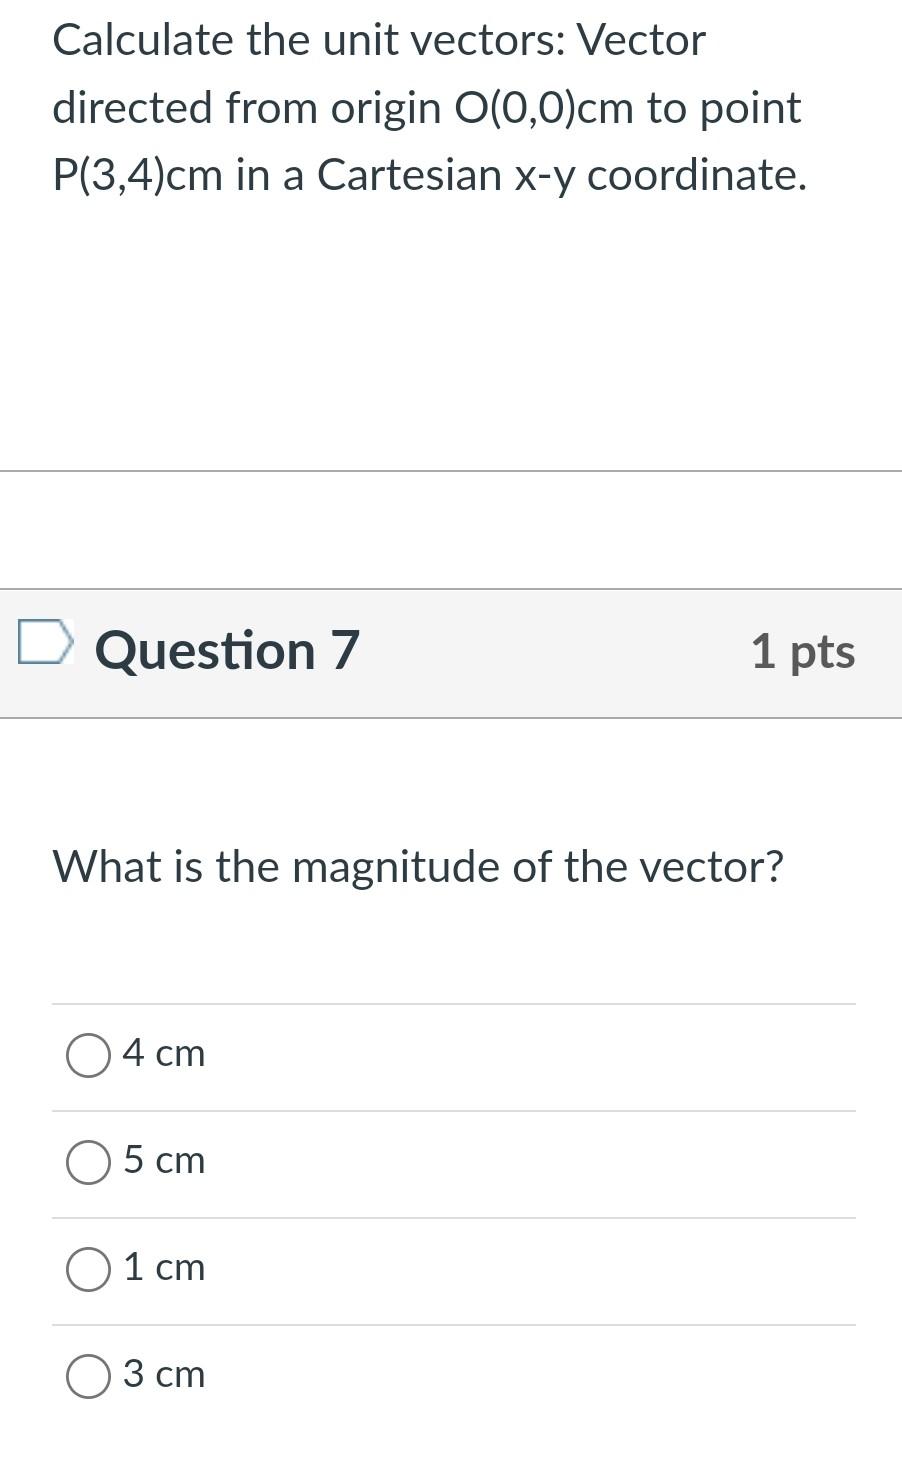
Task: Click the second answer row for 5 cm
Action: [x=450, y=1160]
